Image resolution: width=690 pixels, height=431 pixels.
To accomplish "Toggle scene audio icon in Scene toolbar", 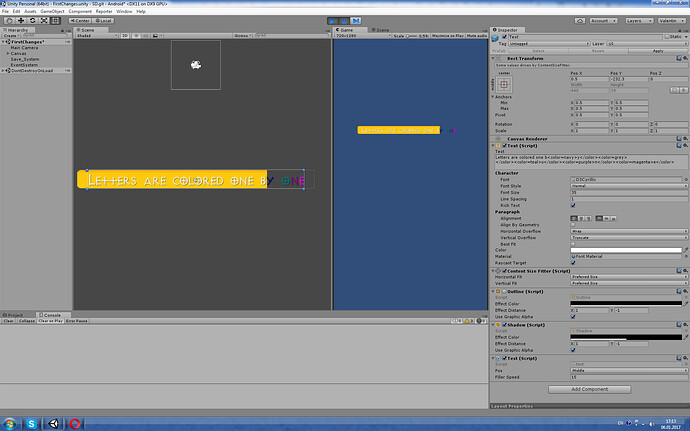I will [146, 36].
